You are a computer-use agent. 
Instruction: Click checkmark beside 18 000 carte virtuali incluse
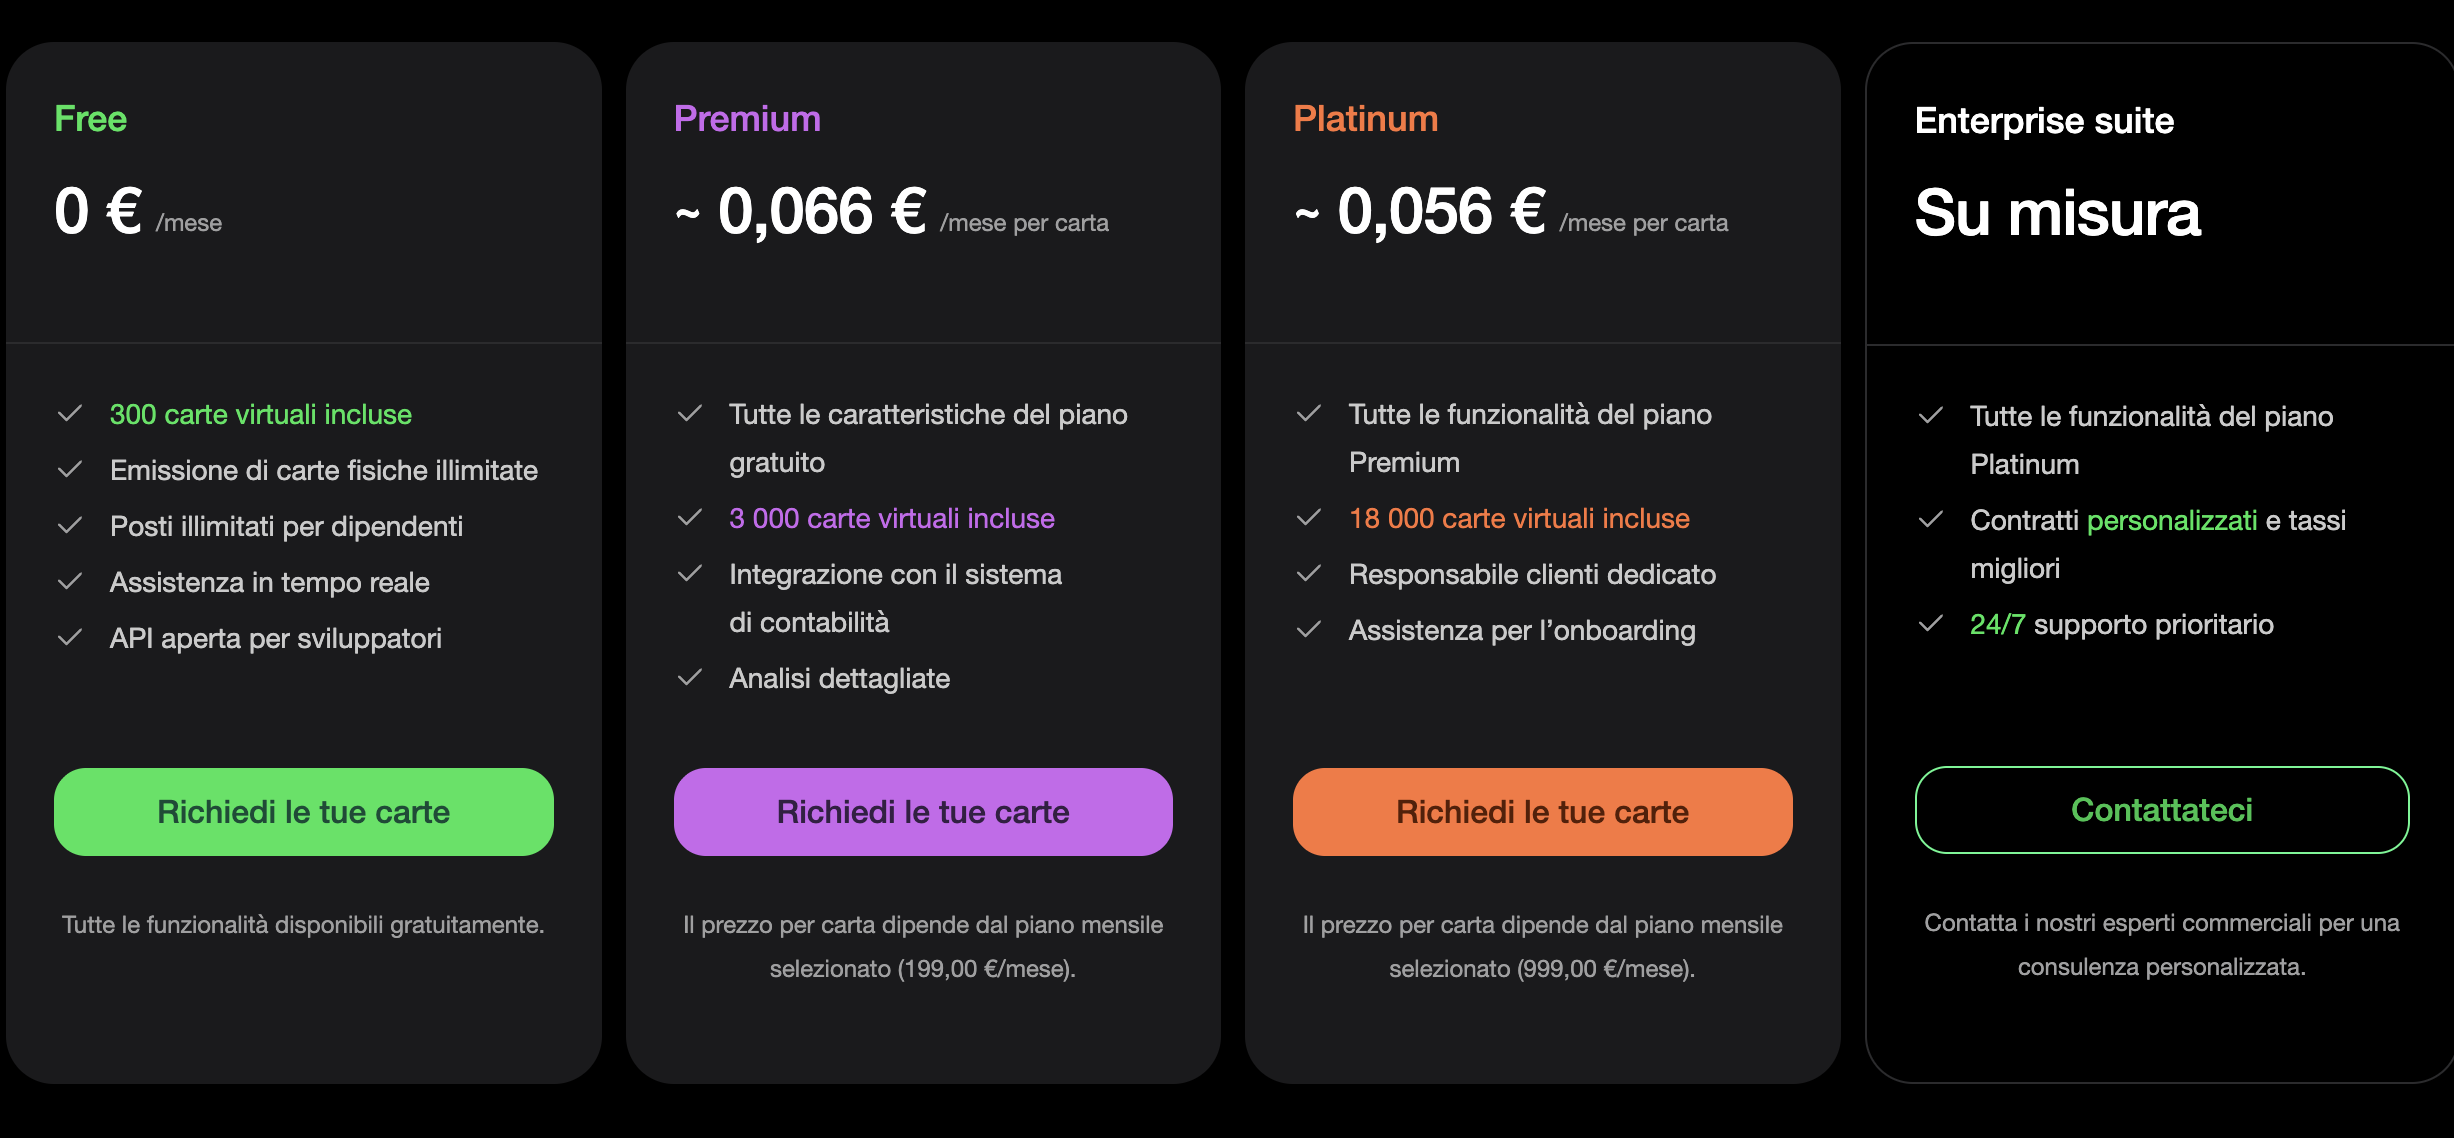pos(1309,518)
